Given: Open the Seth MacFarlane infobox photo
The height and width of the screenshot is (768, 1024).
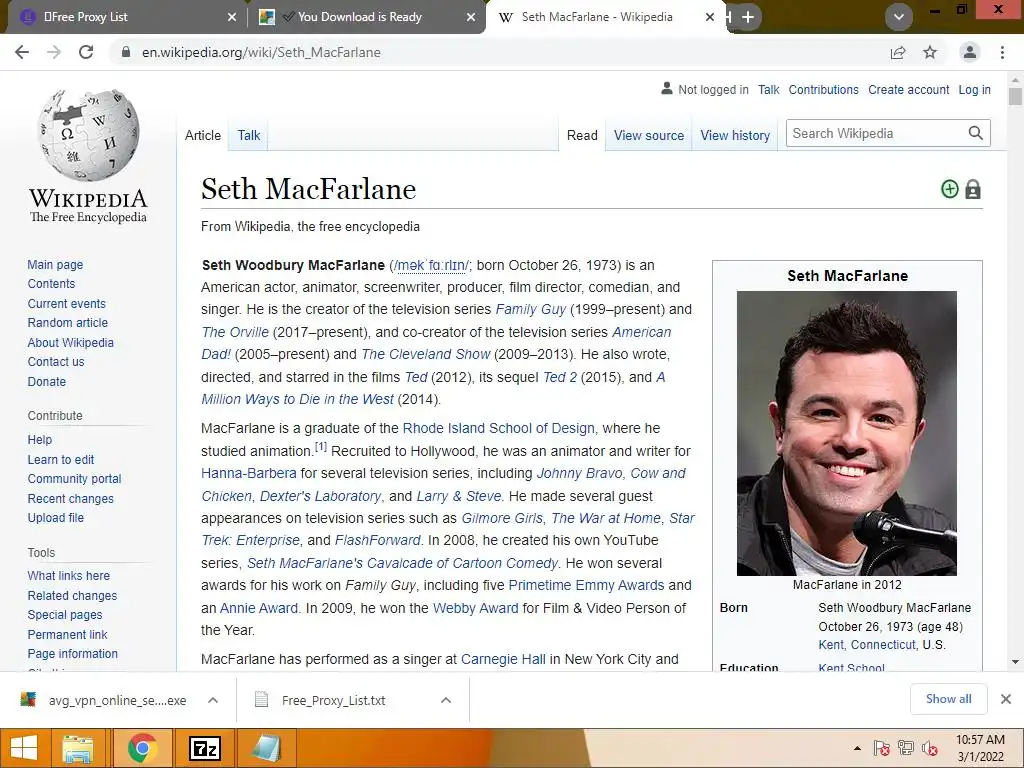Looking at the screenshot, I should [846, 433].
